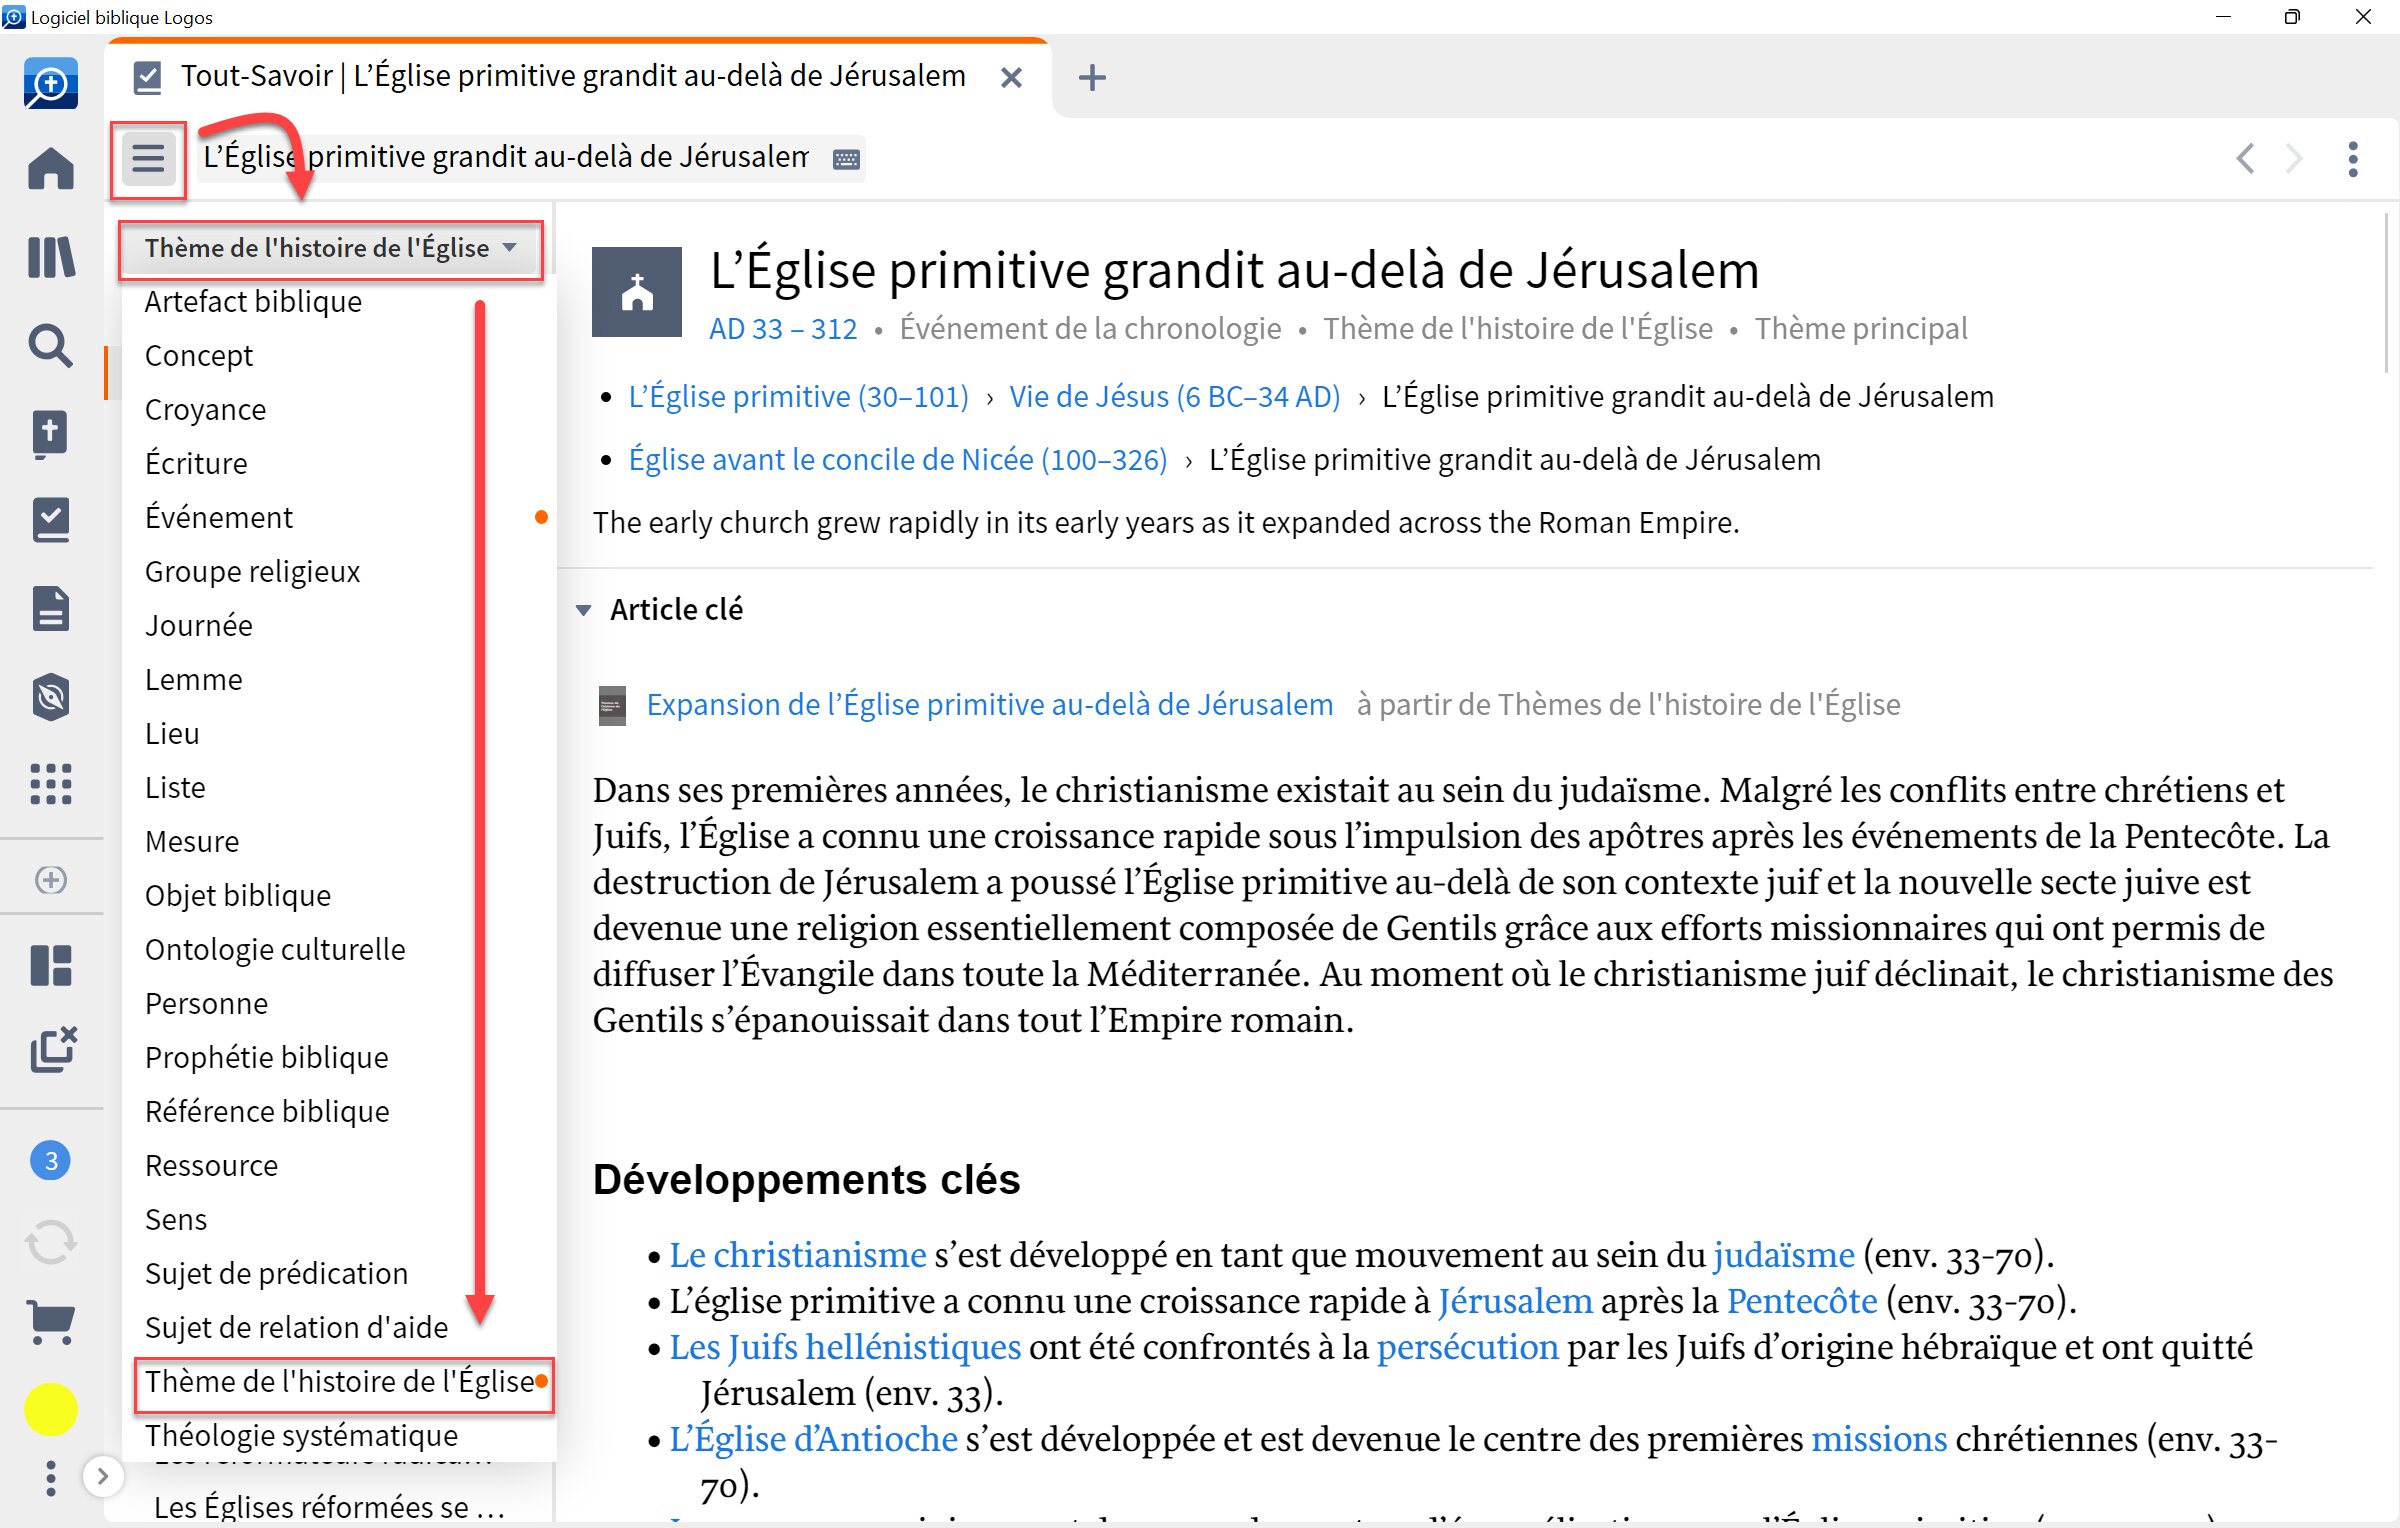The width and height of the screenshot is (2400, 1528).
Task: Open the Documents page icon in sidebar
Action: [x=50, y=609]
